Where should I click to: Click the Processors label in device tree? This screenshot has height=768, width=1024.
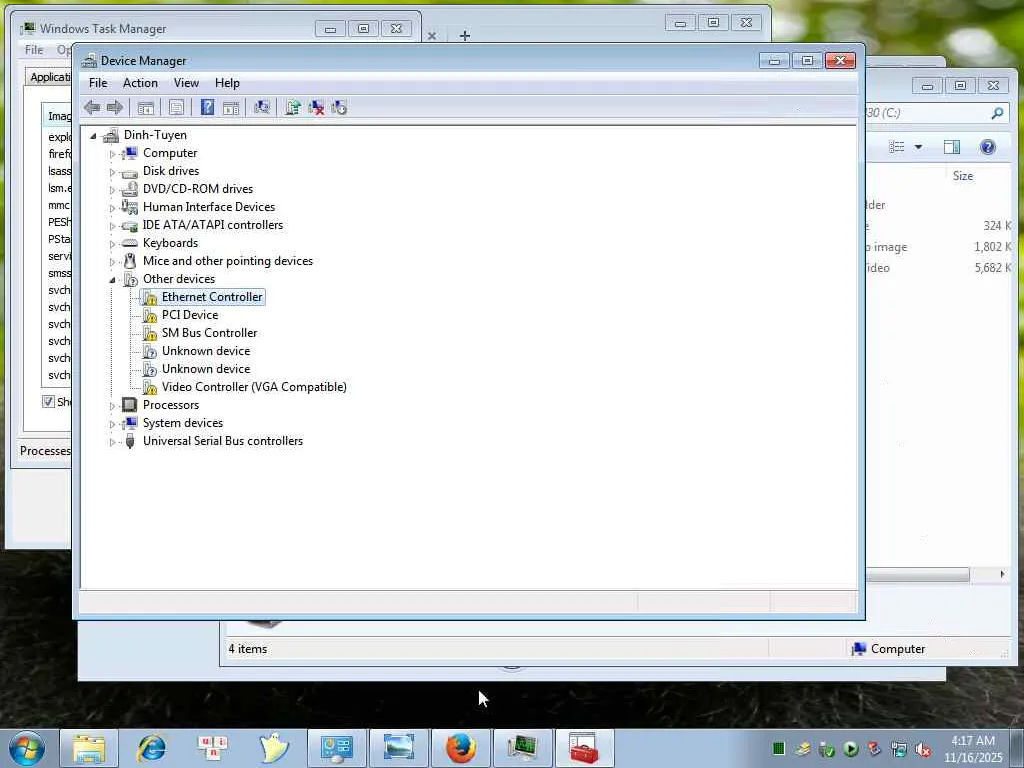coord(171,405)
